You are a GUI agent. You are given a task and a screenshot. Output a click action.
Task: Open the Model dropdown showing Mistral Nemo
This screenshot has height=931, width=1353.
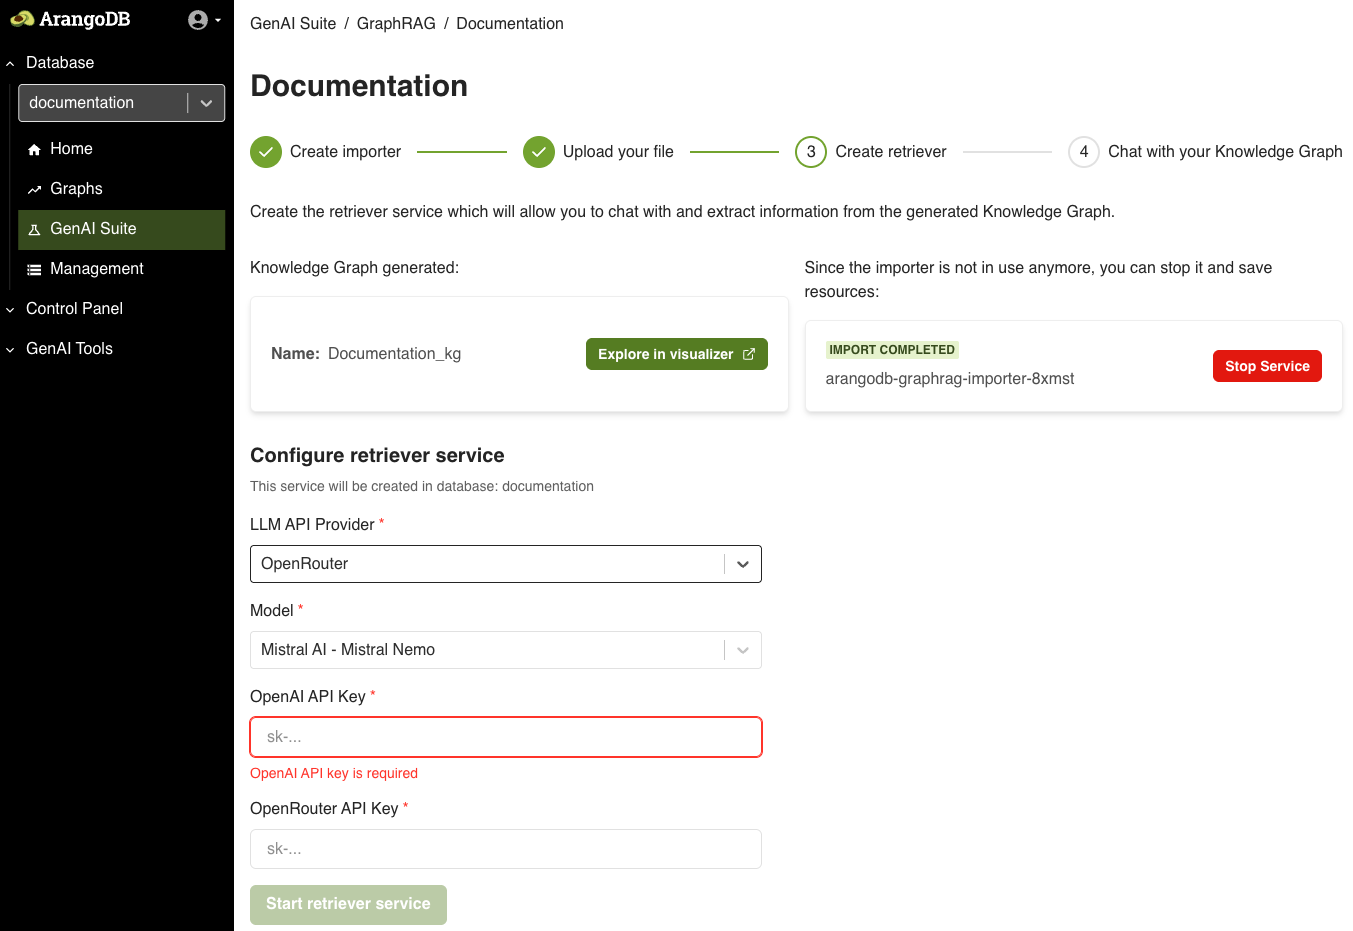click(x=506, y=650)
